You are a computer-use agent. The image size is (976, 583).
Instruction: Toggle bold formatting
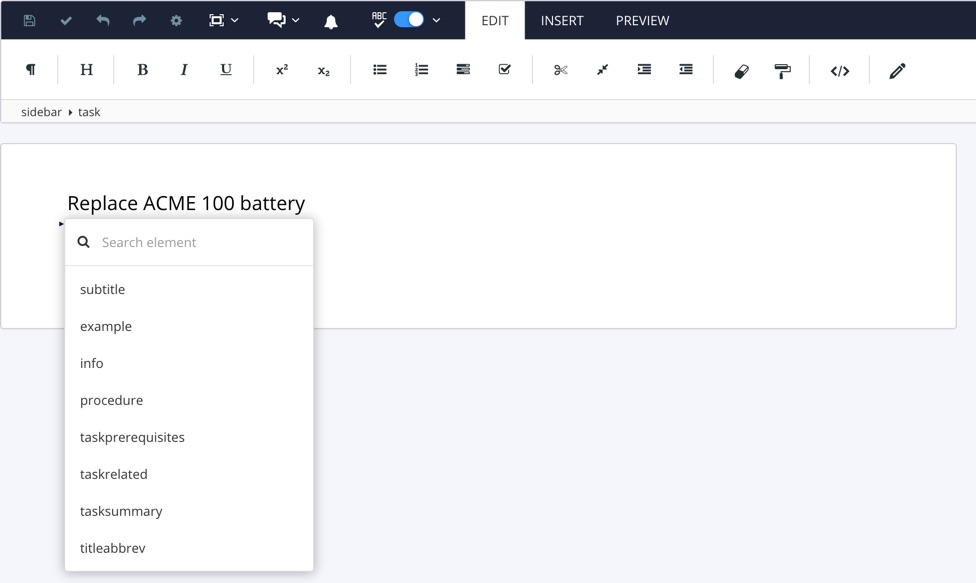click(x=142, y=70)
